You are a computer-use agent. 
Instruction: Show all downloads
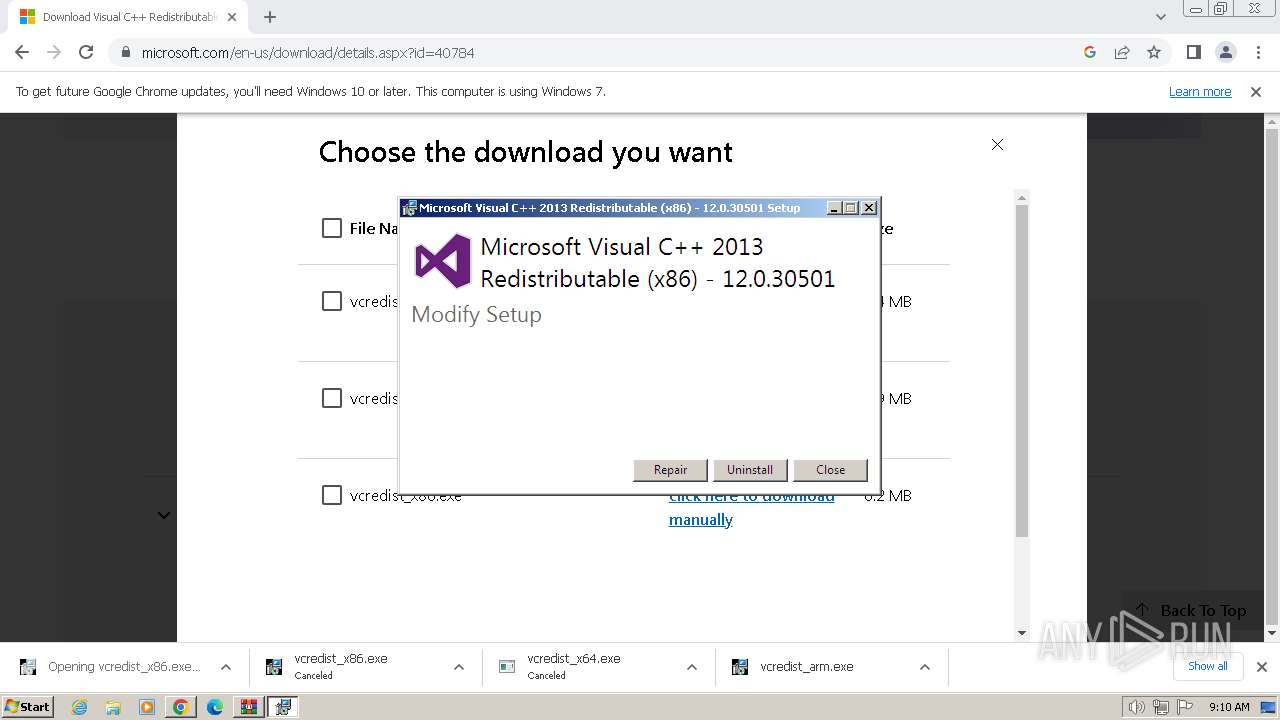1208,666
